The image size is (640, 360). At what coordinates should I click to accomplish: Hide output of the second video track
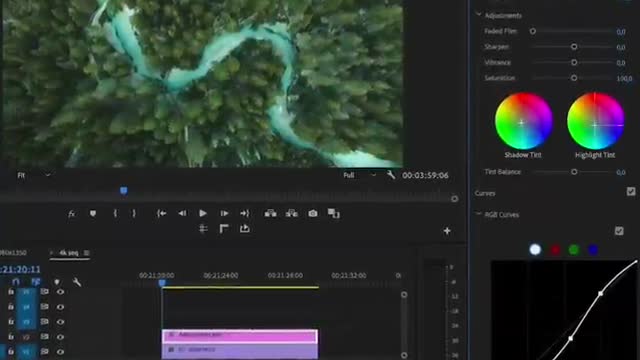60,307
